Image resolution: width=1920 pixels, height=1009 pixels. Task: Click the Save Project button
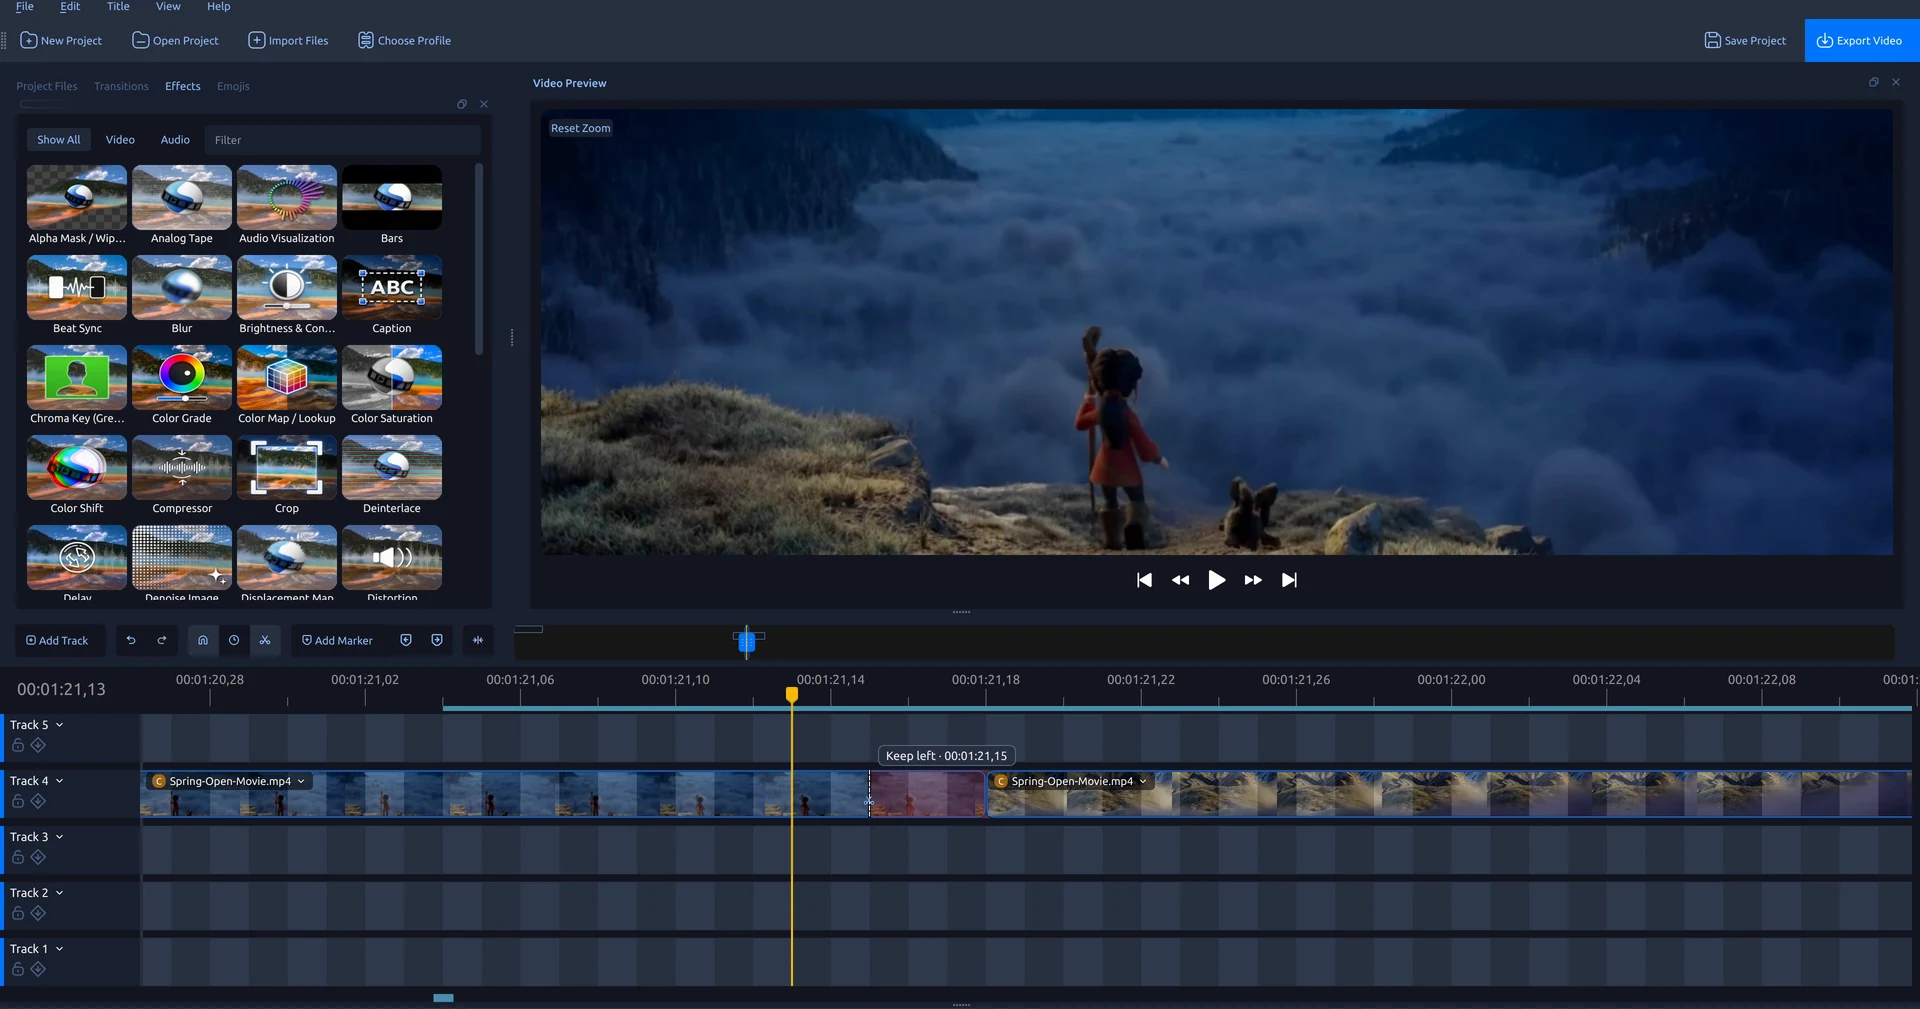1745,41
